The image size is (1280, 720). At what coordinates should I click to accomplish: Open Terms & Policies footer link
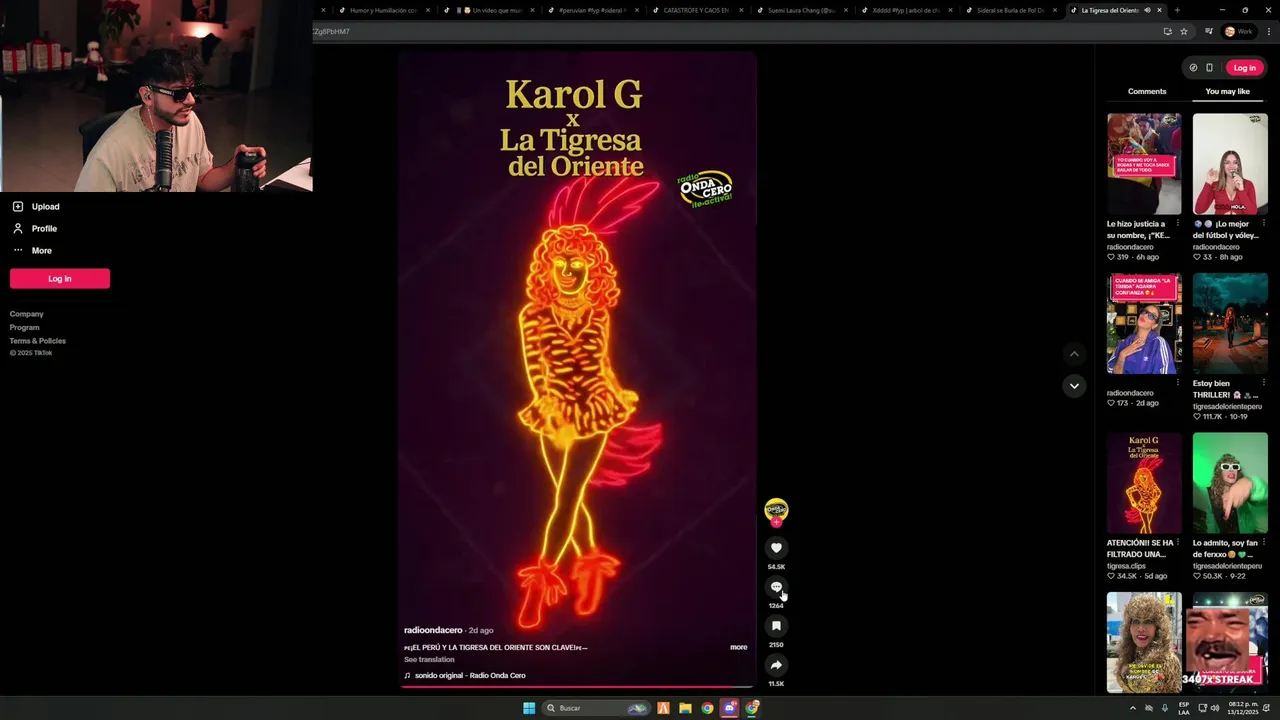38,341
